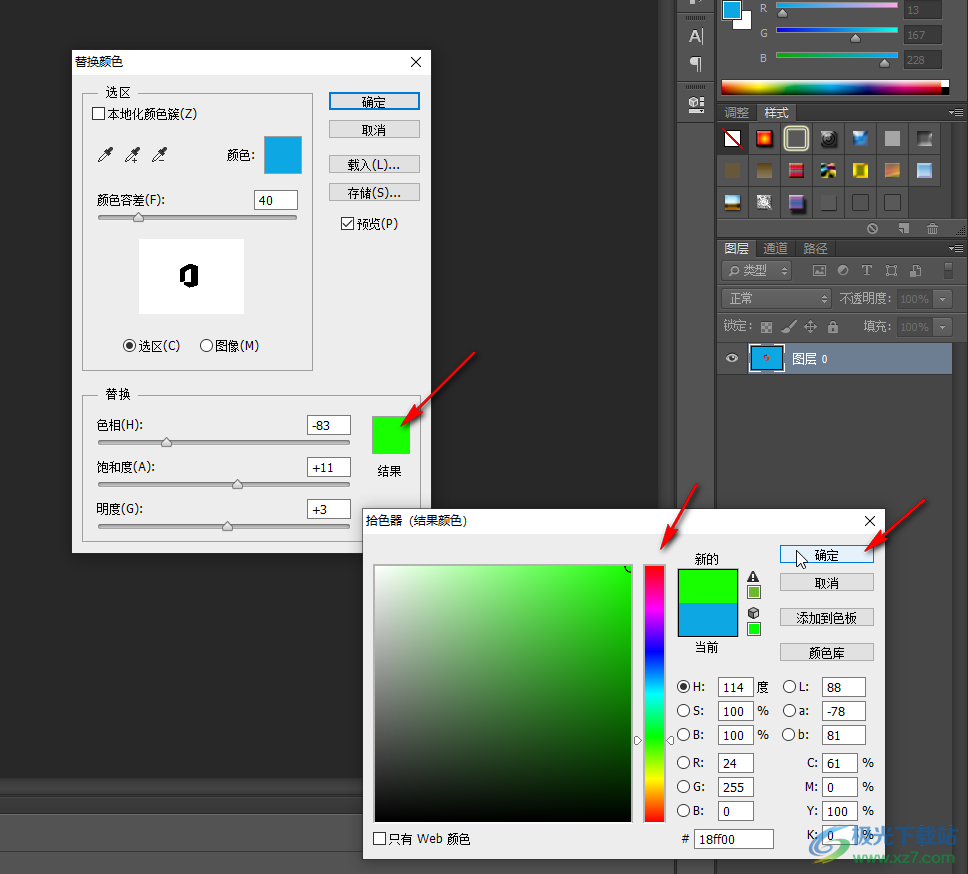Click the clear style icon in Styles panel

pyautogui.click(x=872, y=228)
